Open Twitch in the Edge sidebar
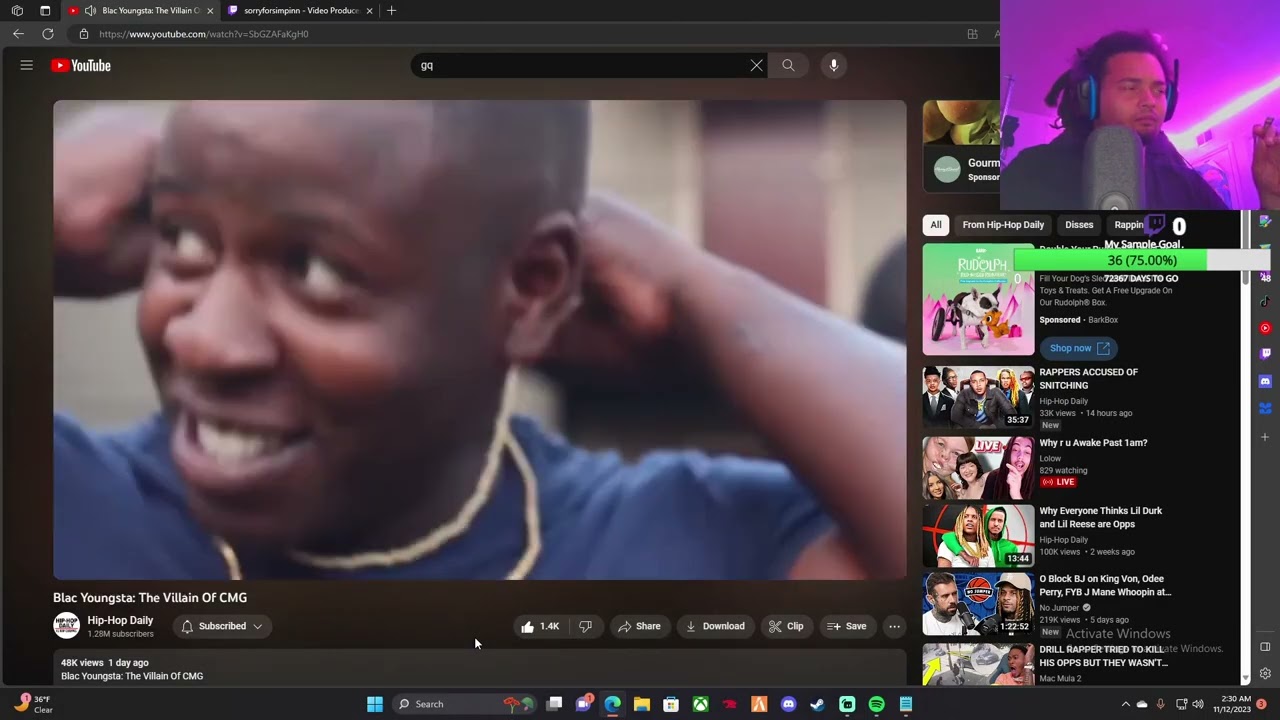This screenshot has height=720, width=1280. tap(1265, 354)
